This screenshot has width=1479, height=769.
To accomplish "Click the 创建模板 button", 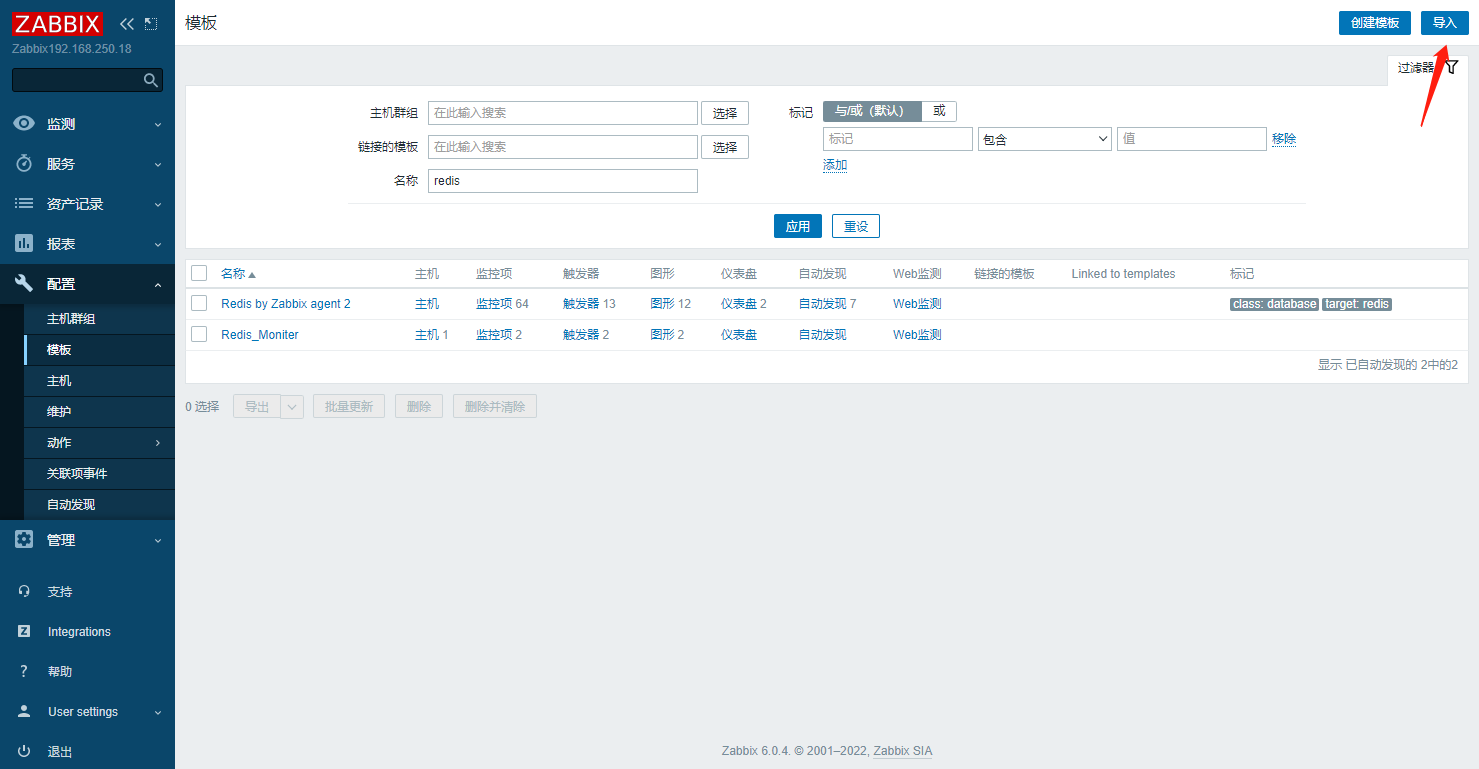I will [x=1375, y=23].
